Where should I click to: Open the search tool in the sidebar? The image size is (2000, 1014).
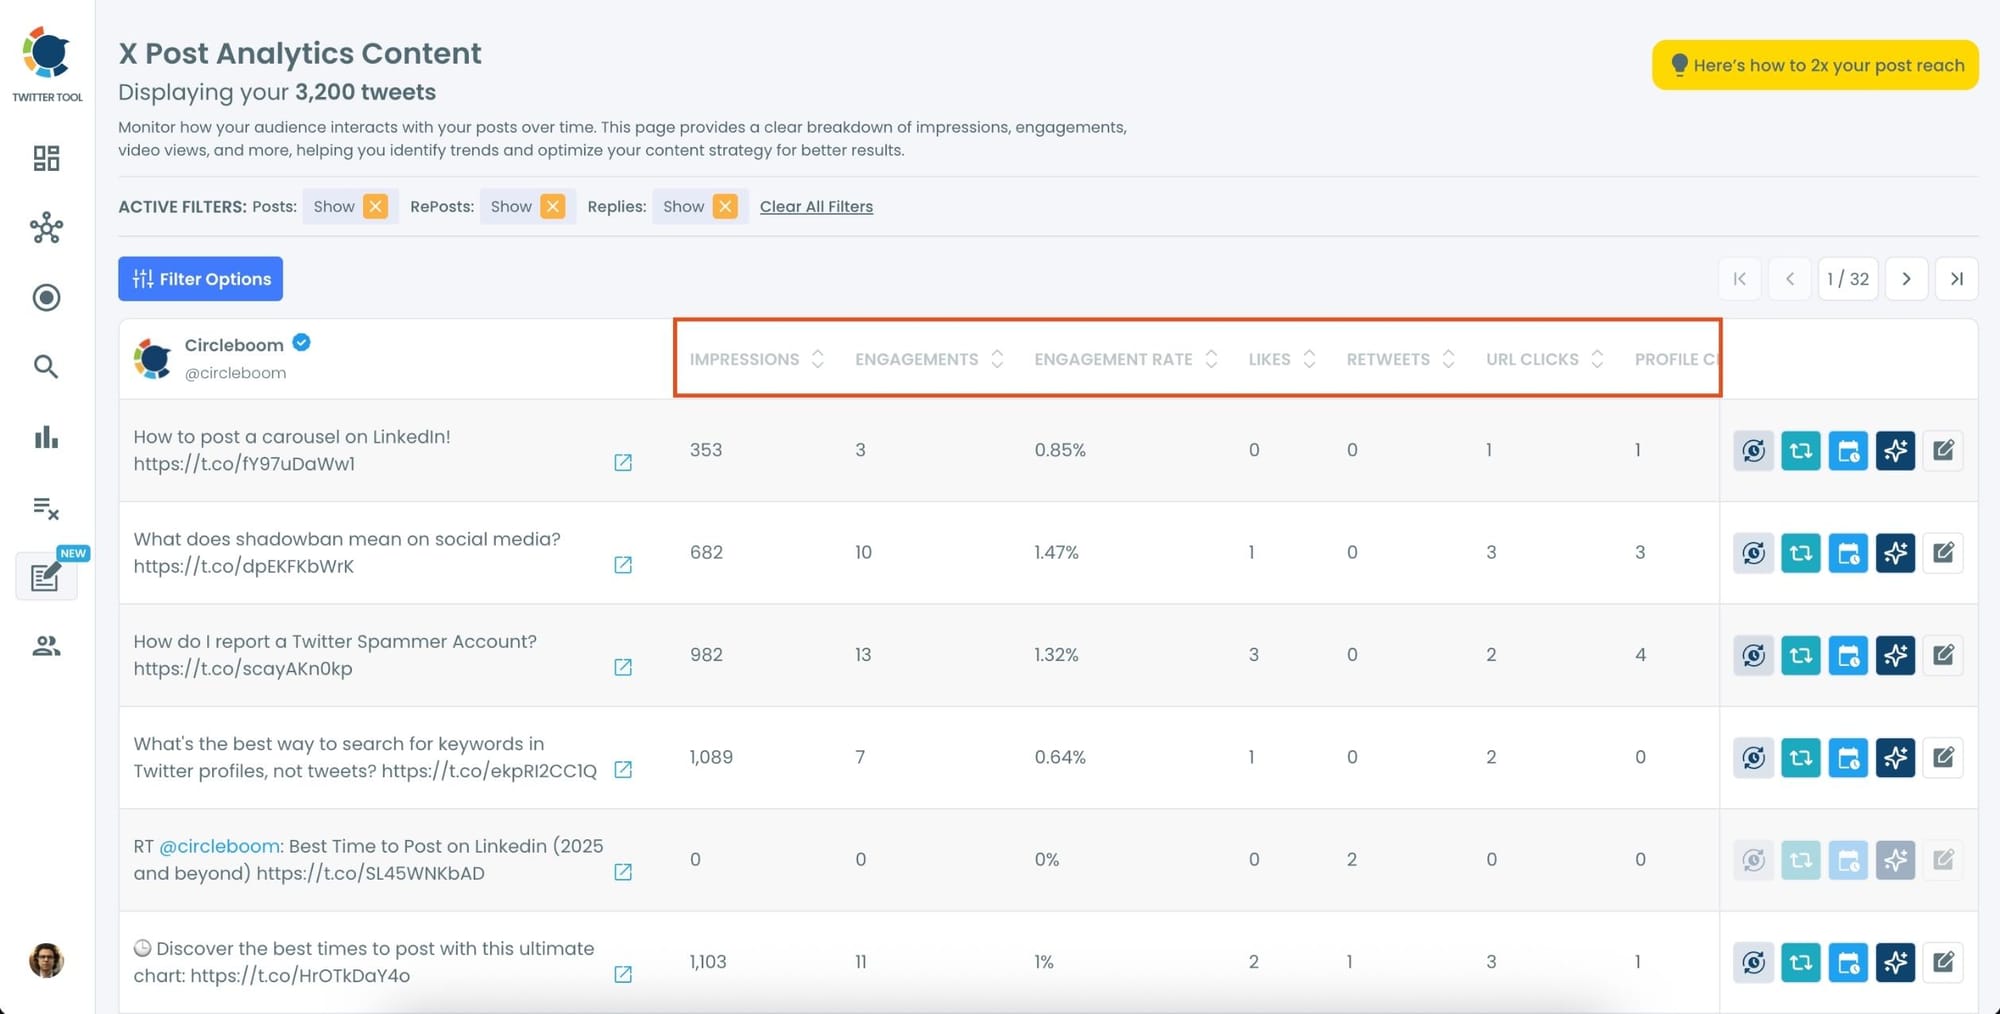coord(46,367)
